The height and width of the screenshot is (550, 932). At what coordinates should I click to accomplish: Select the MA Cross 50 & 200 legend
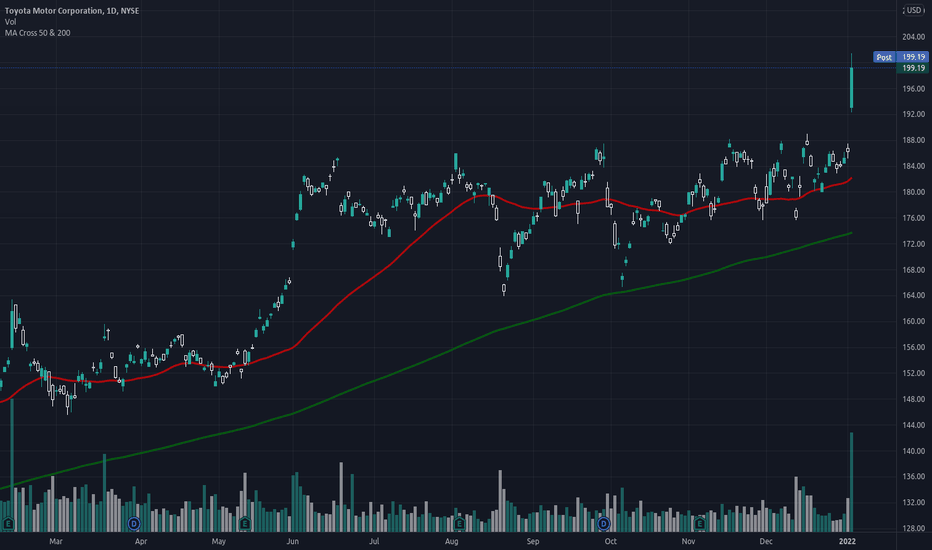[x=37, y=33]
